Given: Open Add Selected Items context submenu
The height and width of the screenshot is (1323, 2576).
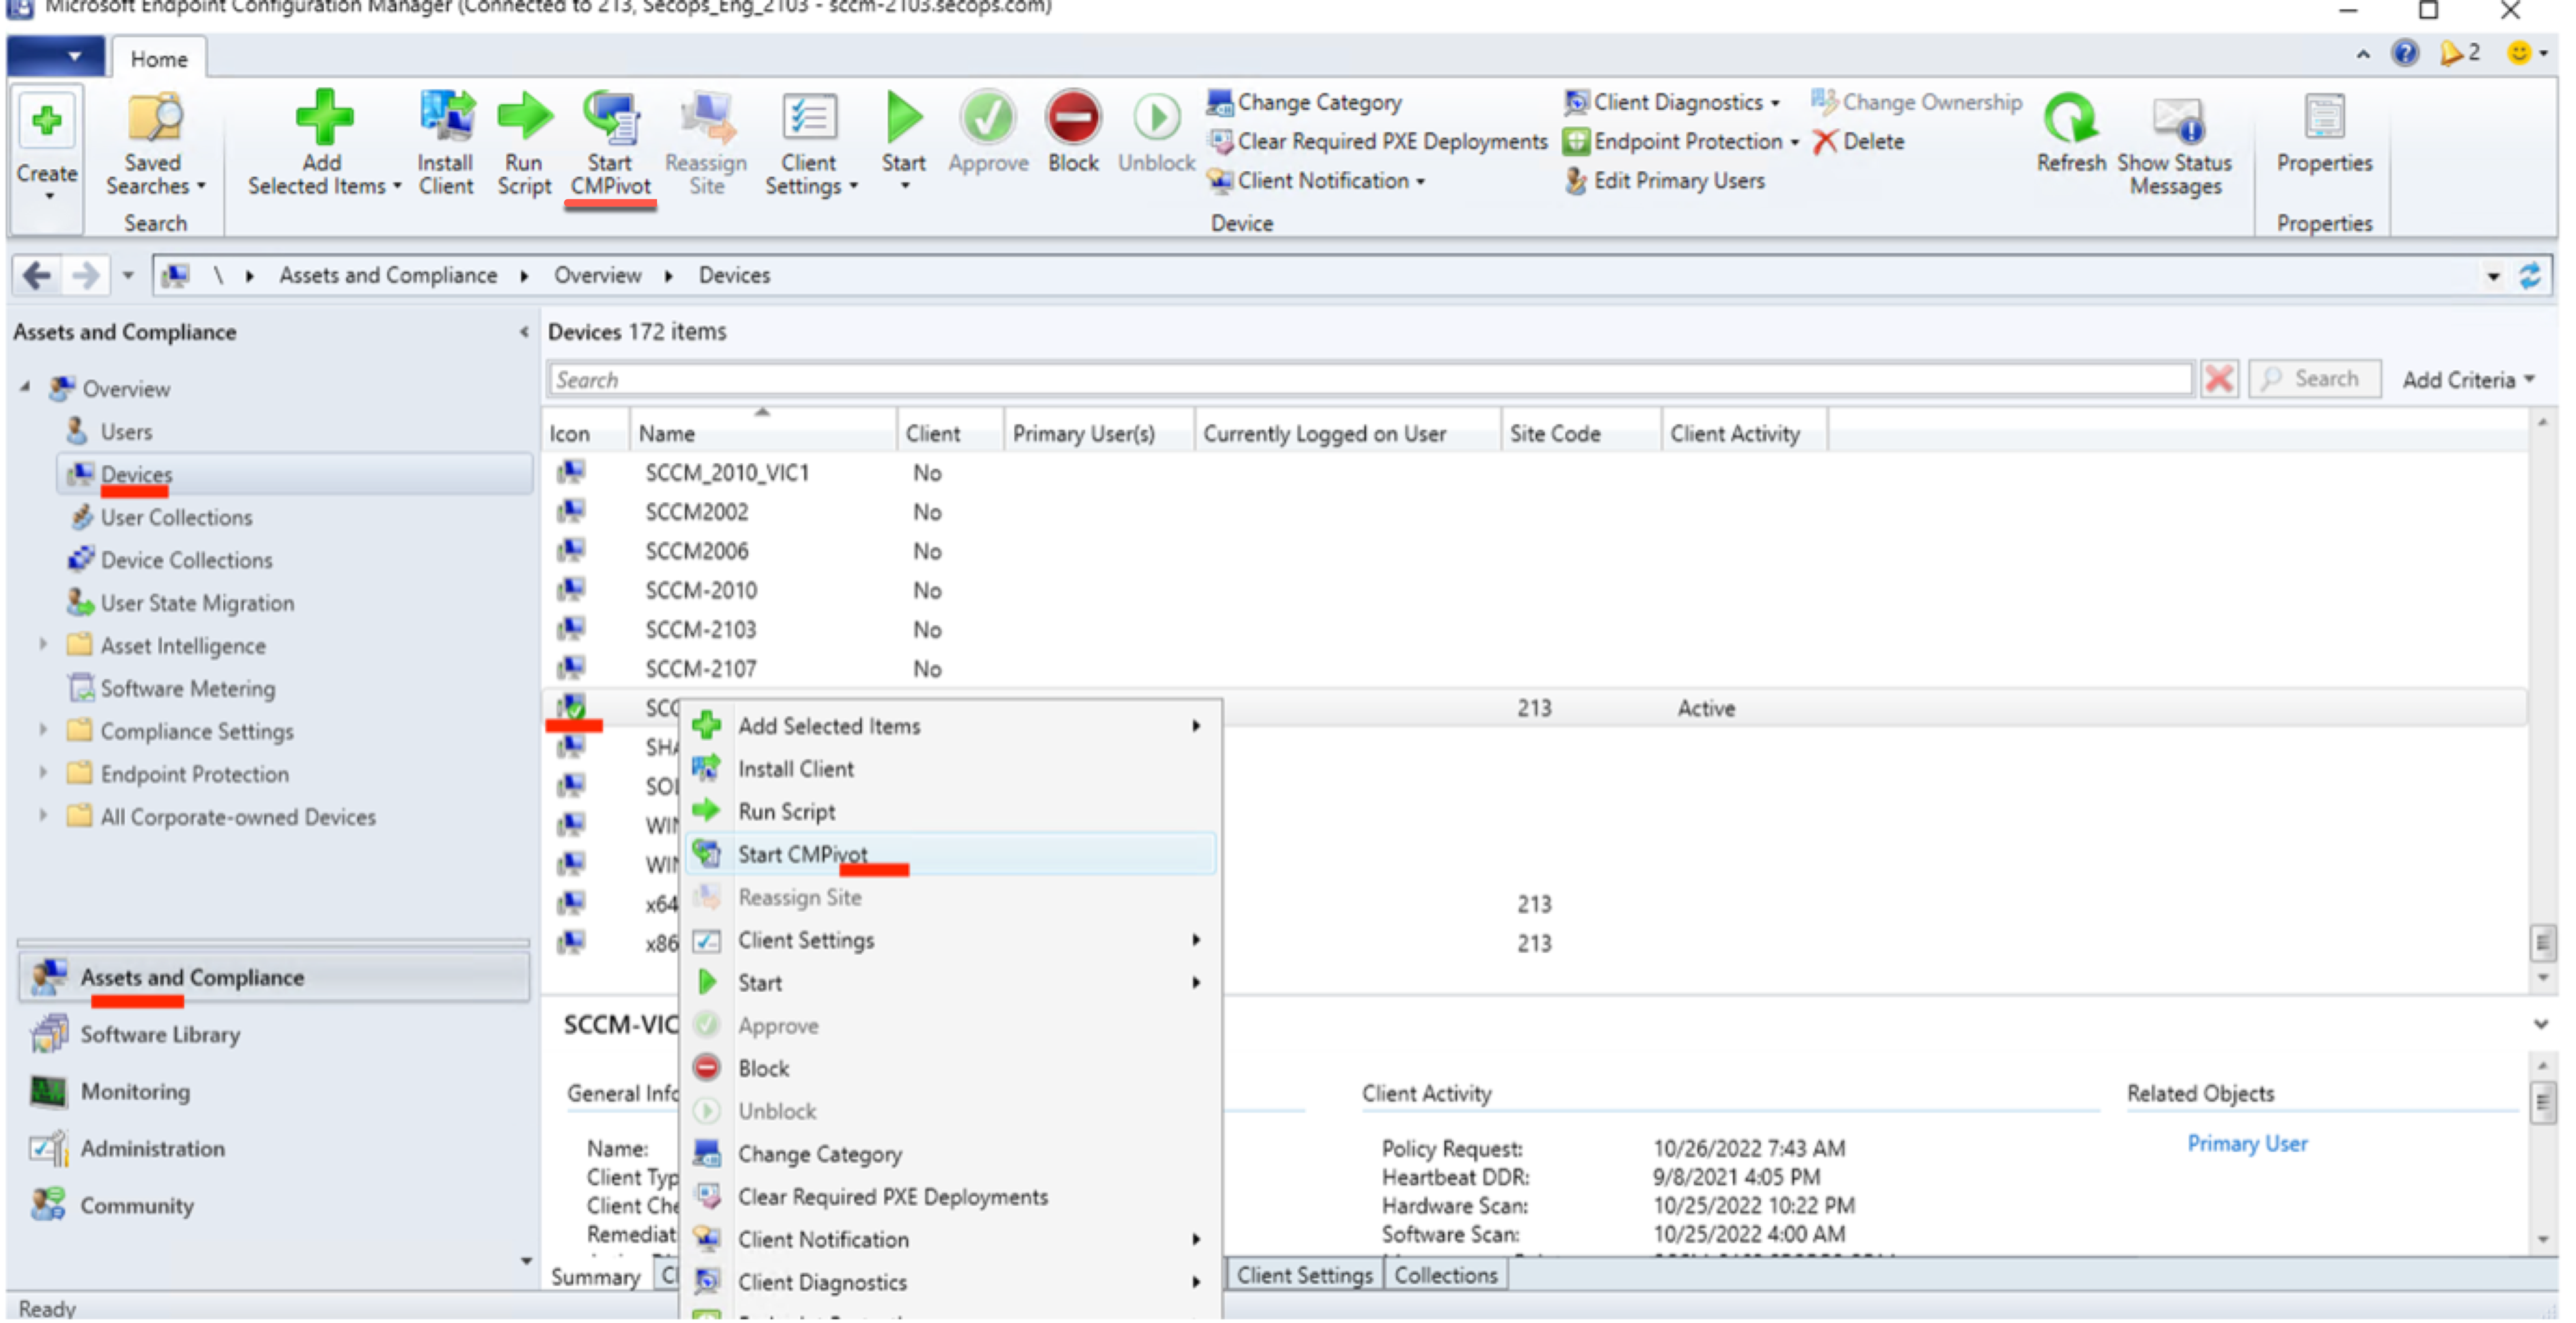Looking at the screenshot, I should point(951,725).
